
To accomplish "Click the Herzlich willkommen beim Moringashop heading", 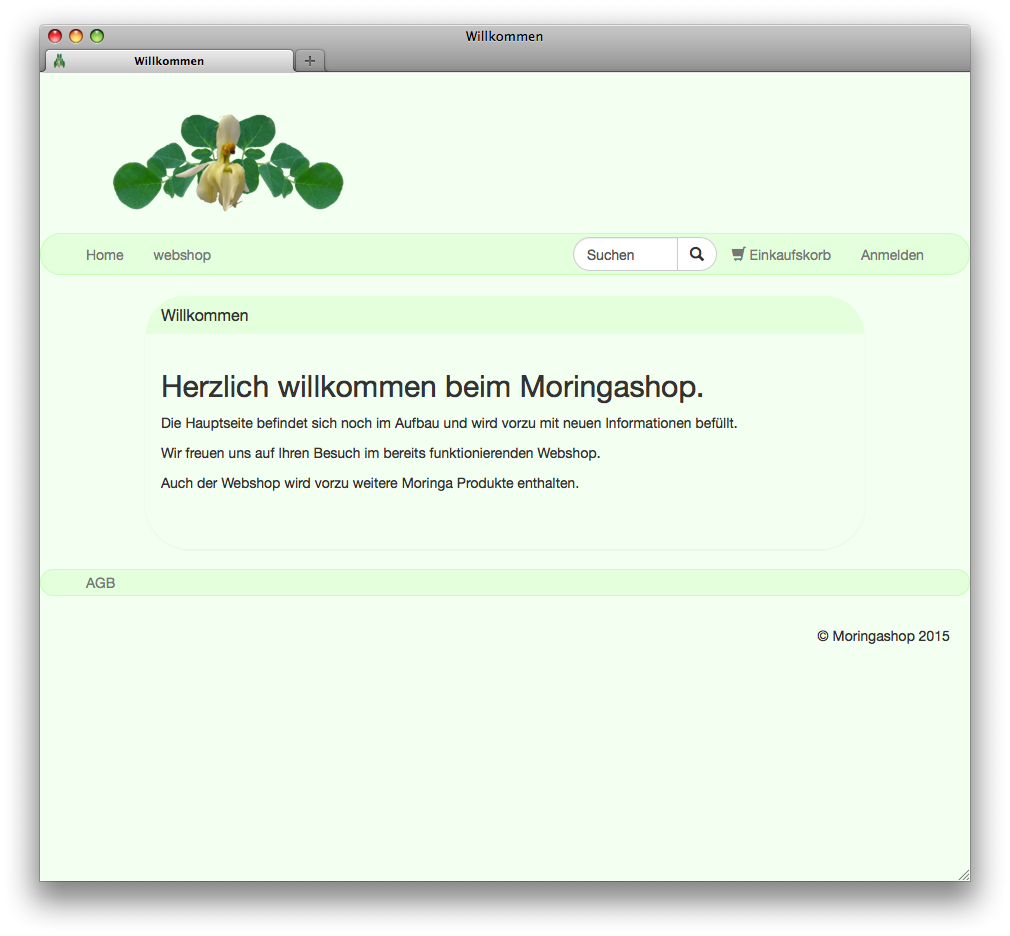I will click(x=432, y=387).
